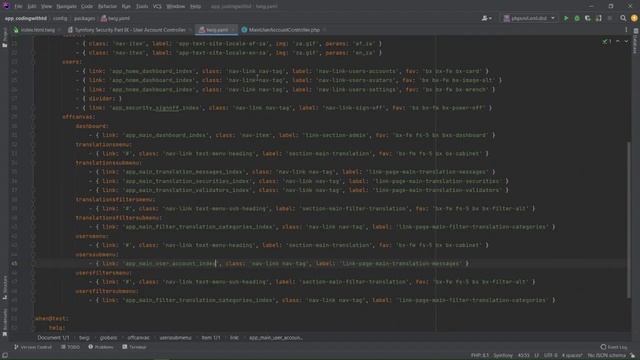Open the Code With Me user icon
Image resolution: width=640 pixels, height=360 pixels.
484,18
